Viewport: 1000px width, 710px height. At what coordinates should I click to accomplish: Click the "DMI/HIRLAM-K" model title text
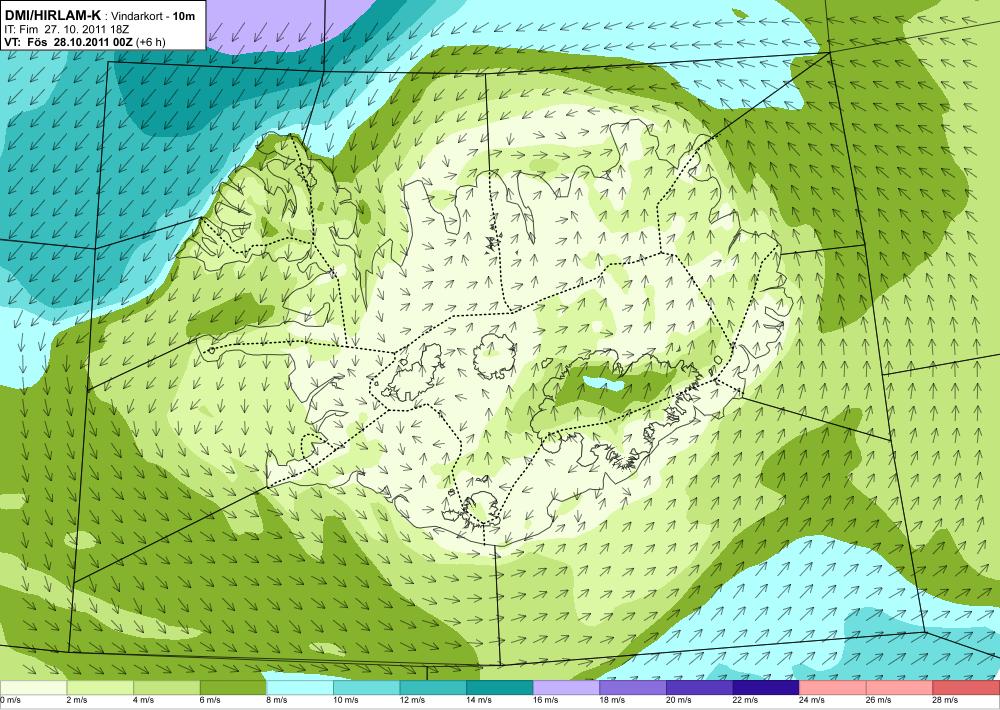coord(52,15)
